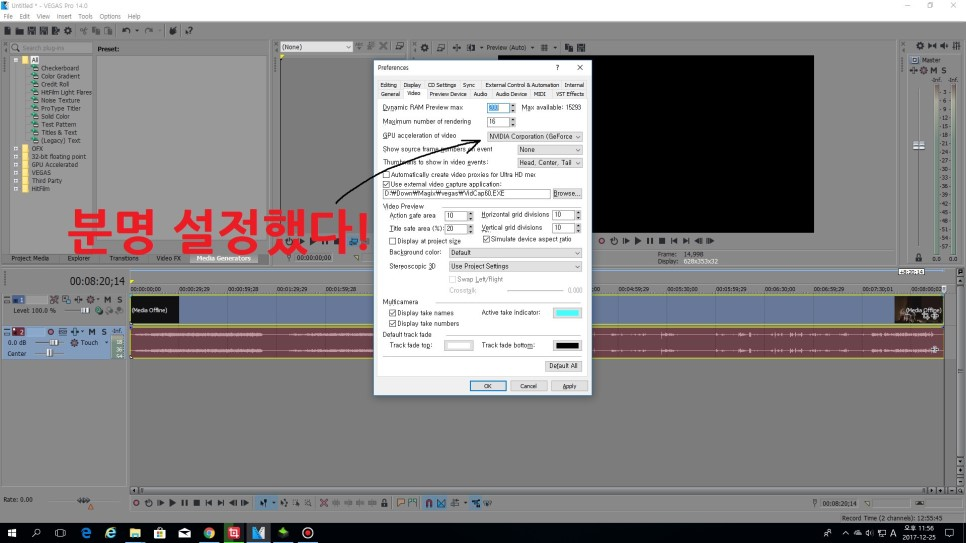966x543 pixels.
Task: Expand the GPU Accelerated folder
Action: (x=16, y=165)
